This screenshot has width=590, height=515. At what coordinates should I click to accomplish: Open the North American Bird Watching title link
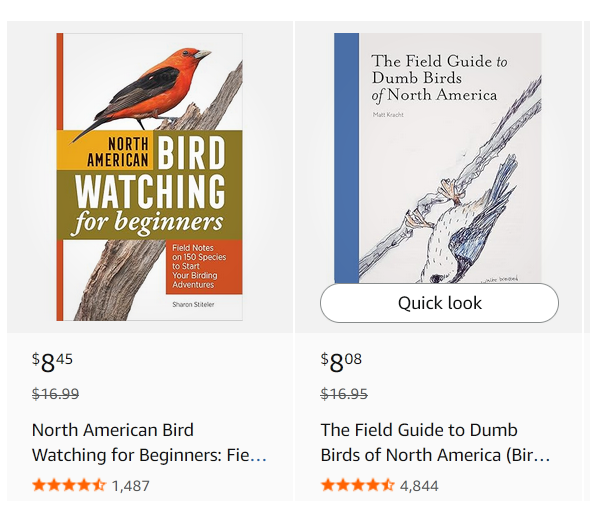pyautogui.click(x=149, y=442)
